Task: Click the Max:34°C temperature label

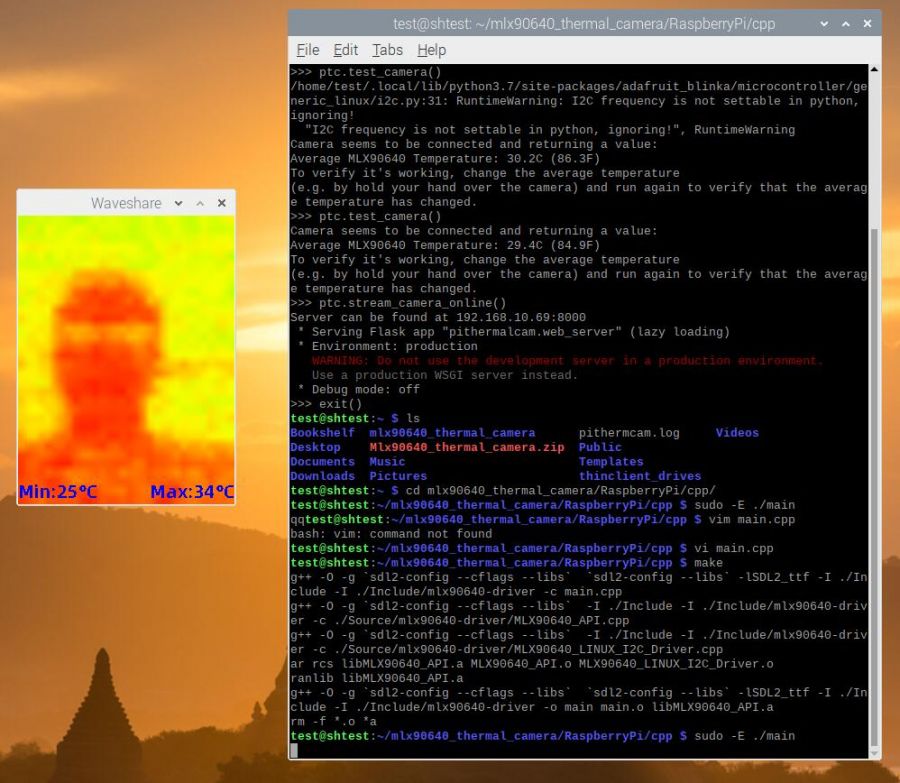Action: [x=192, y=492]
